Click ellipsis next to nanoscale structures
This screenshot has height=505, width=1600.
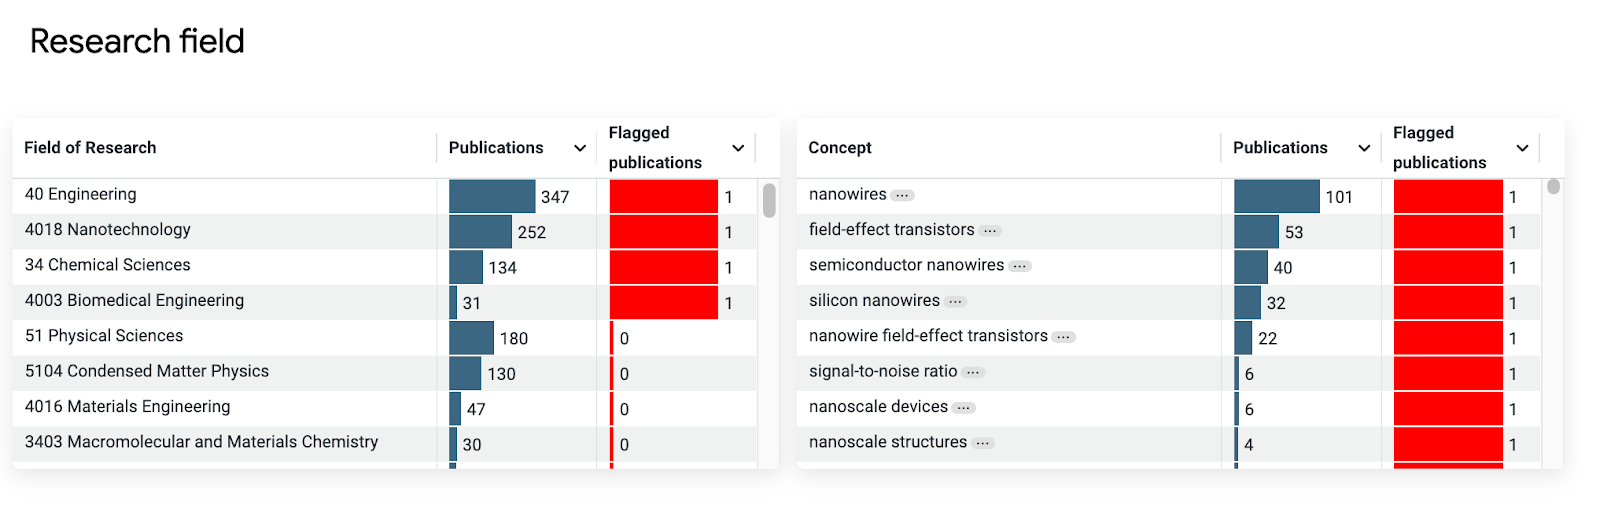point(984,443)
